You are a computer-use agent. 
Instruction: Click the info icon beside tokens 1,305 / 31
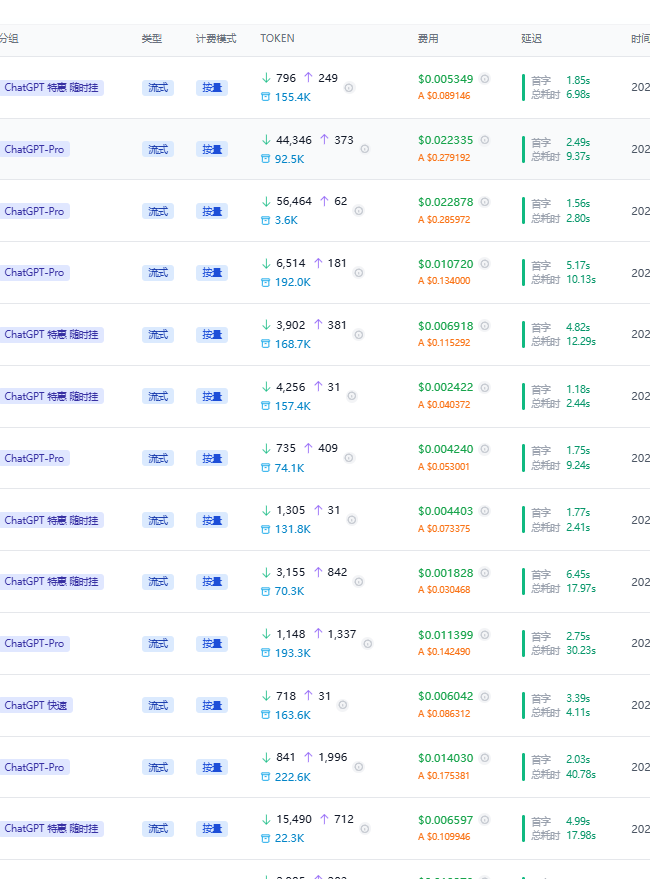click(x=352, y=520)
